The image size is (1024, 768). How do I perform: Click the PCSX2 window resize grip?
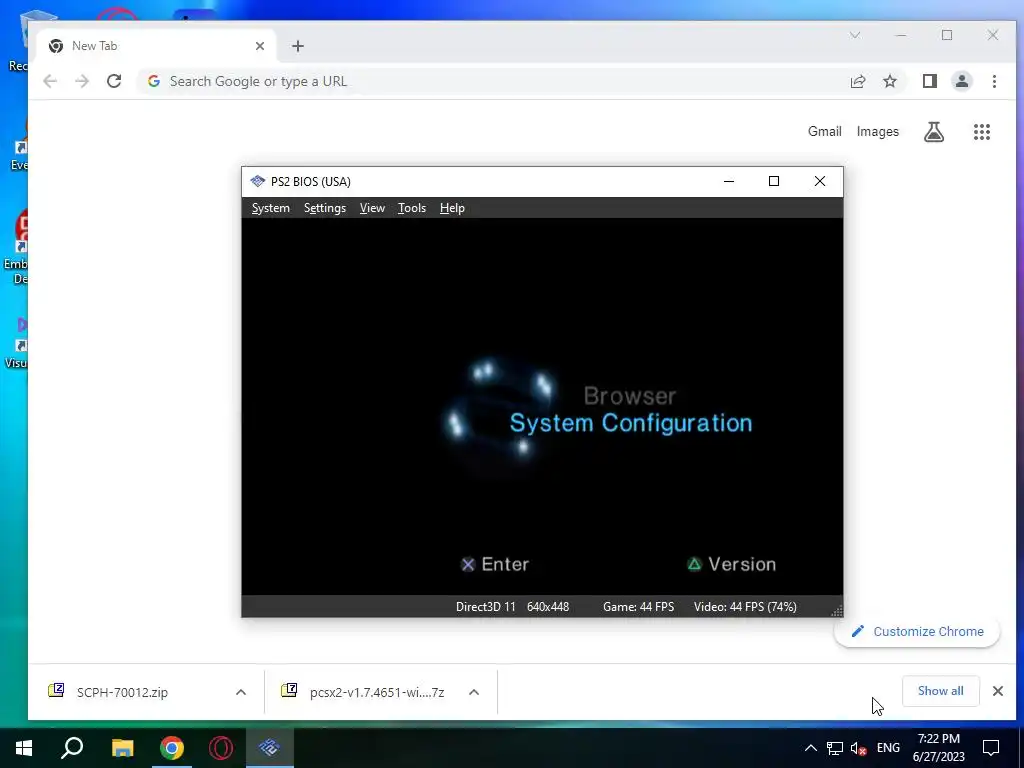837,611
